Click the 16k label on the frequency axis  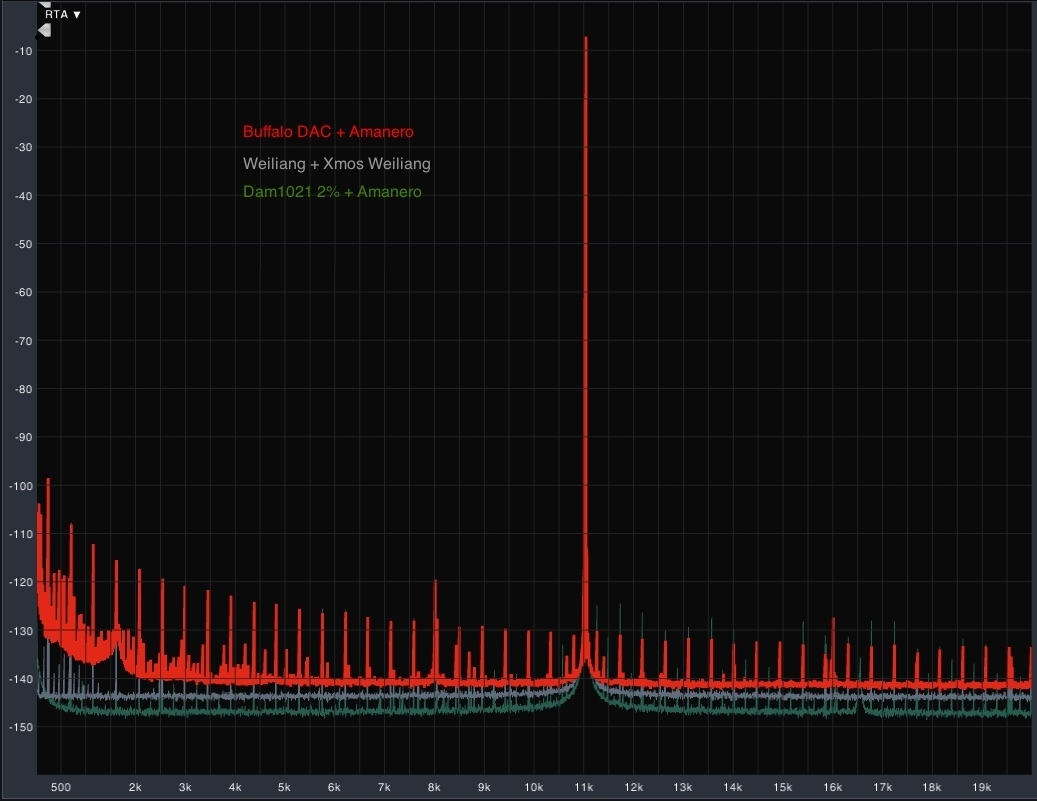pyautogui.click(x=832, y=787)
